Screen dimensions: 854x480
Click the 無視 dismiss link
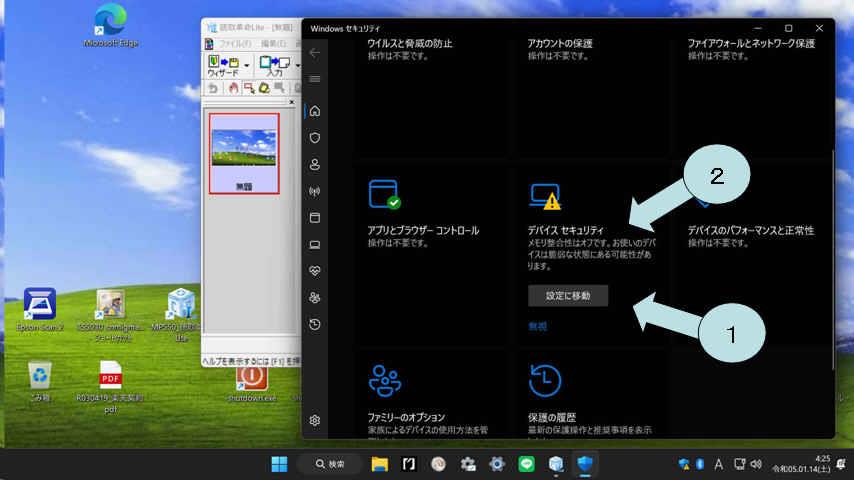click(538, 326)
